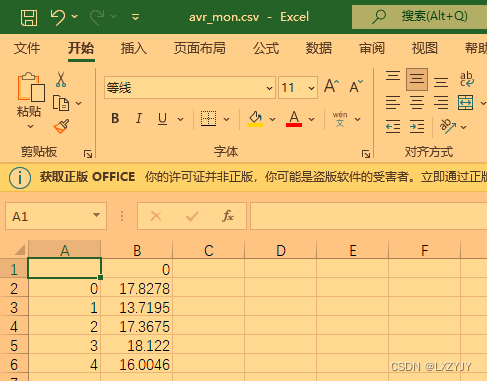
Task: Open the 字体 dialog launcher
Action: 366,154
